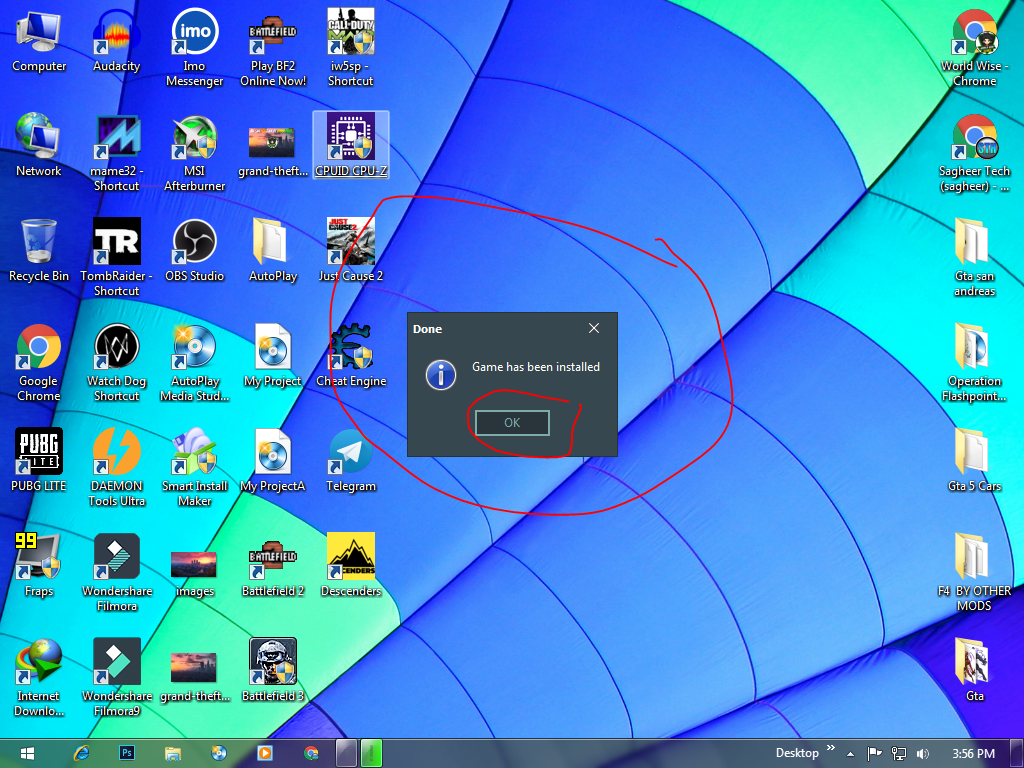The image size is (1024, 768).
Task: Select the OBS Studio shortcut
Action: (194, 250)
